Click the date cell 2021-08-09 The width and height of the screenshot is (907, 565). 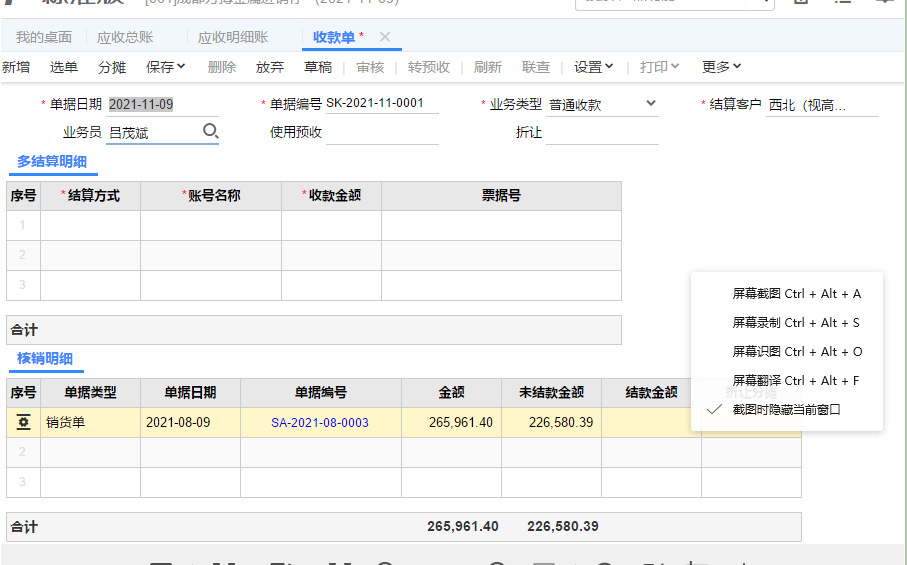tap(190, 423)
